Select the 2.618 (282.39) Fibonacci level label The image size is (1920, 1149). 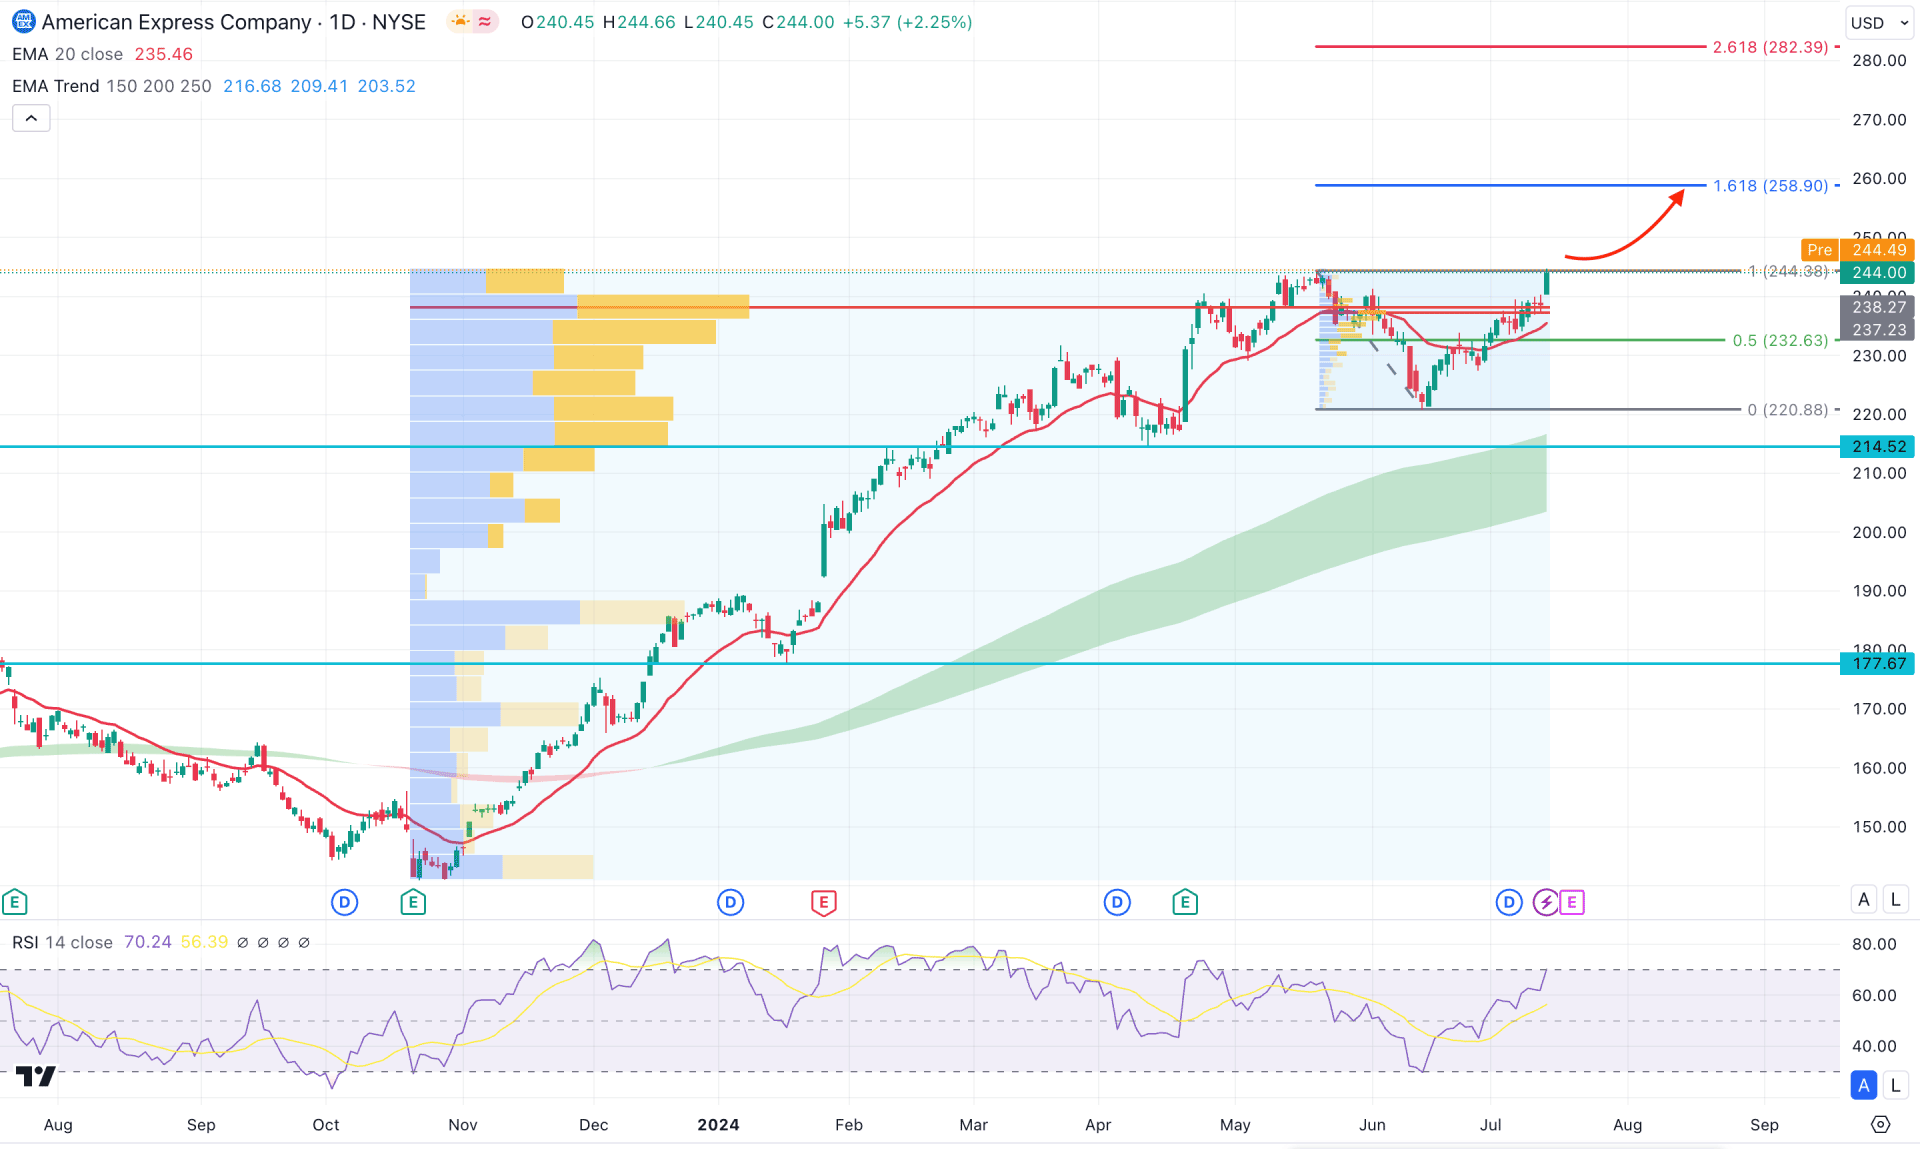pyautogui.click(x=1770, y=47)
